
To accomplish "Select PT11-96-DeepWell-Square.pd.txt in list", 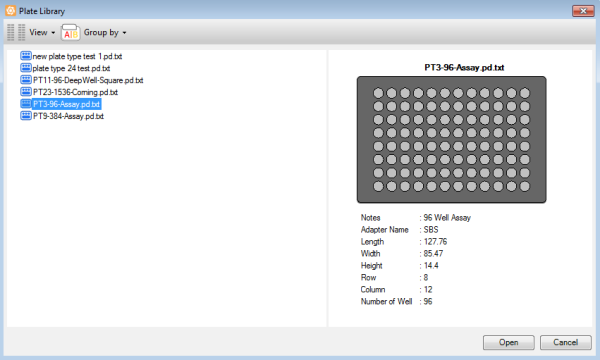I will 88,80.
